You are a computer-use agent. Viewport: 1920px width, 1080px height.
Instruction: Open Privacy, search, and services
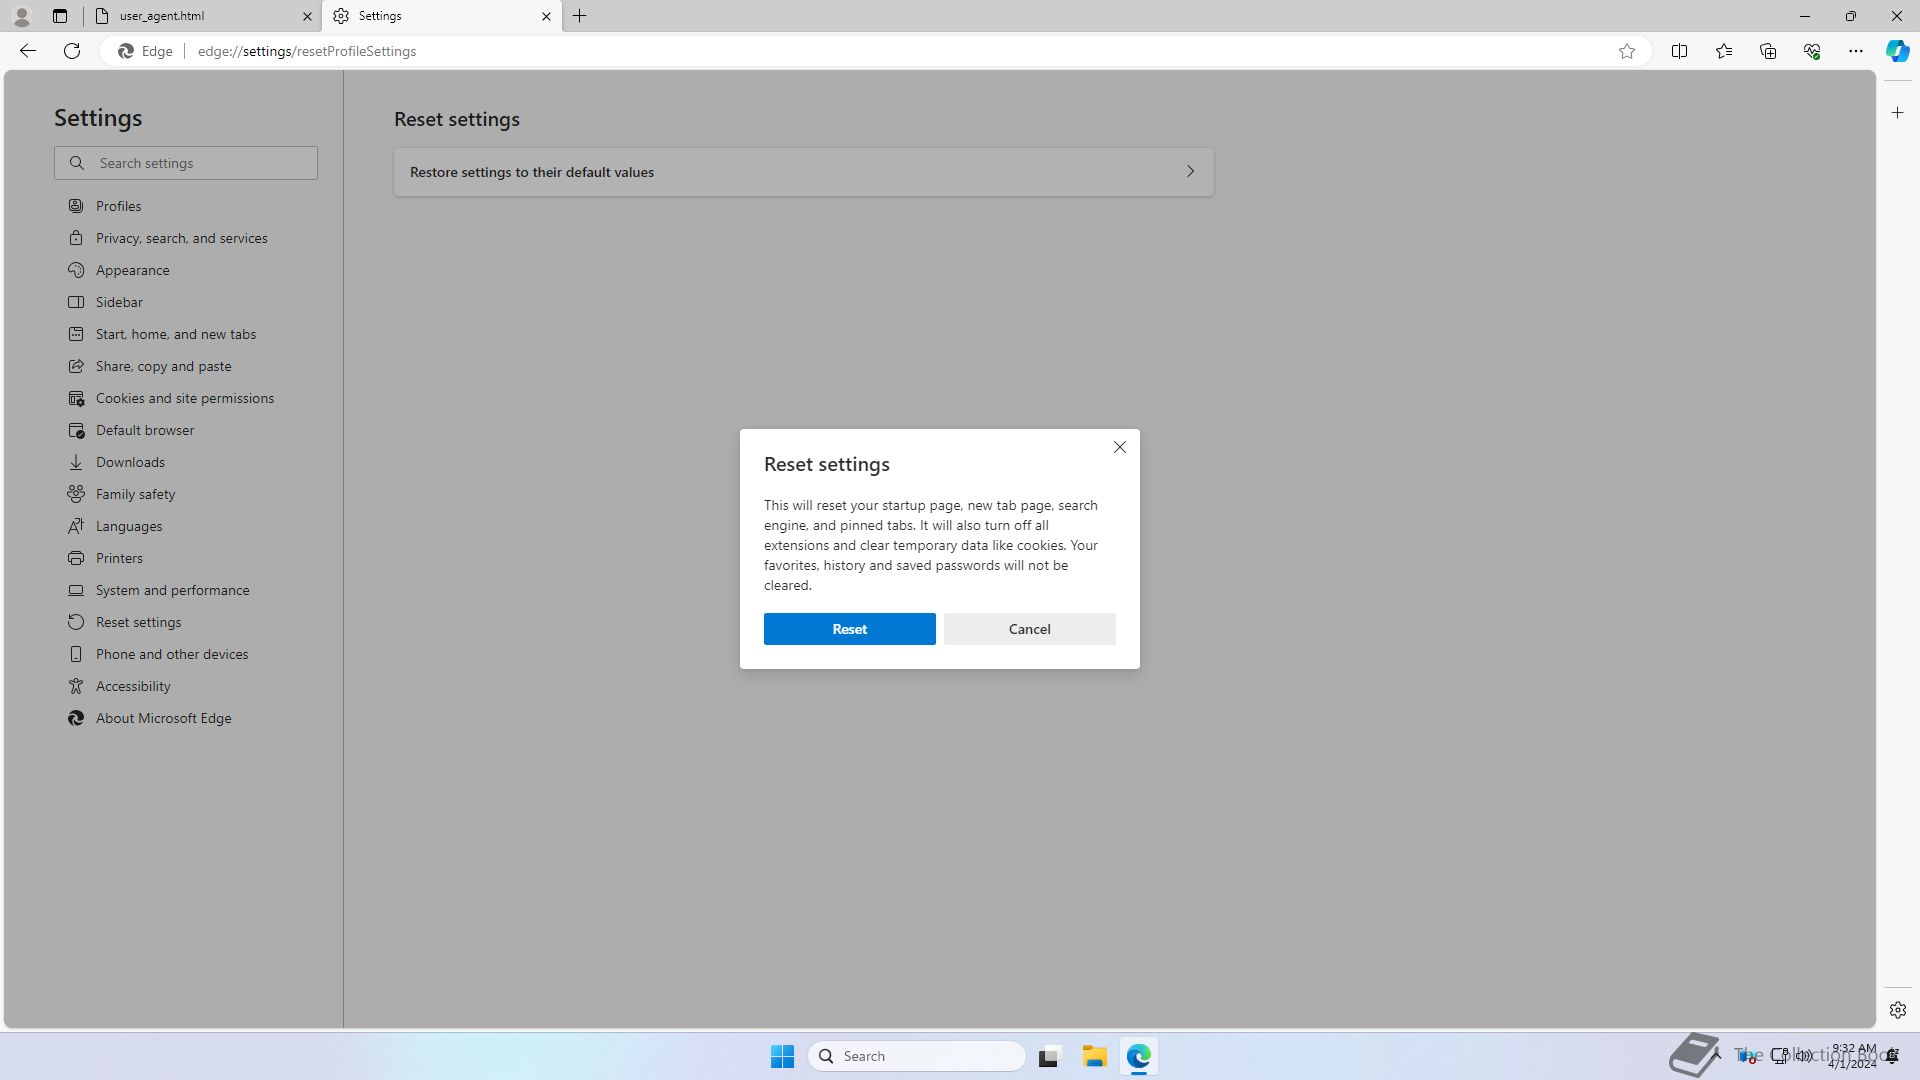pyautogui.click(x=182, y=237)
